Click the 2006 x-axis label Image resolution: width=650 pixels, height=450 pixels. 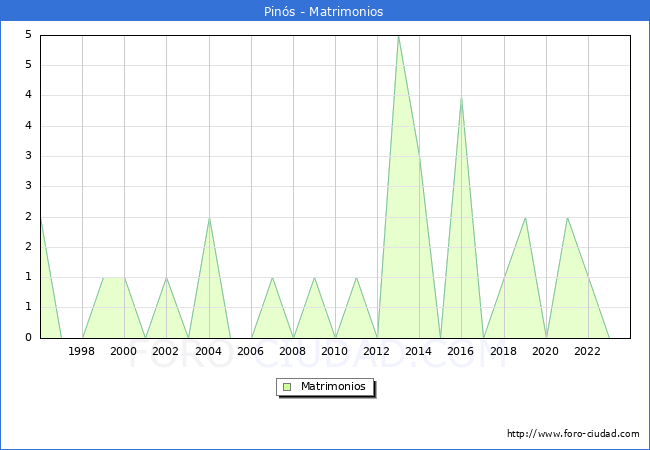[250, 351]
